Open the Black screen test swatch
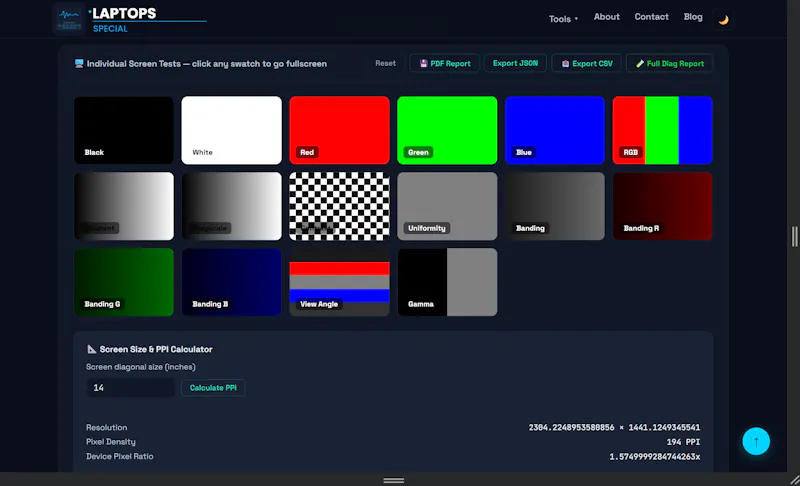Screen dimensions: 800x486 (124, 130)
